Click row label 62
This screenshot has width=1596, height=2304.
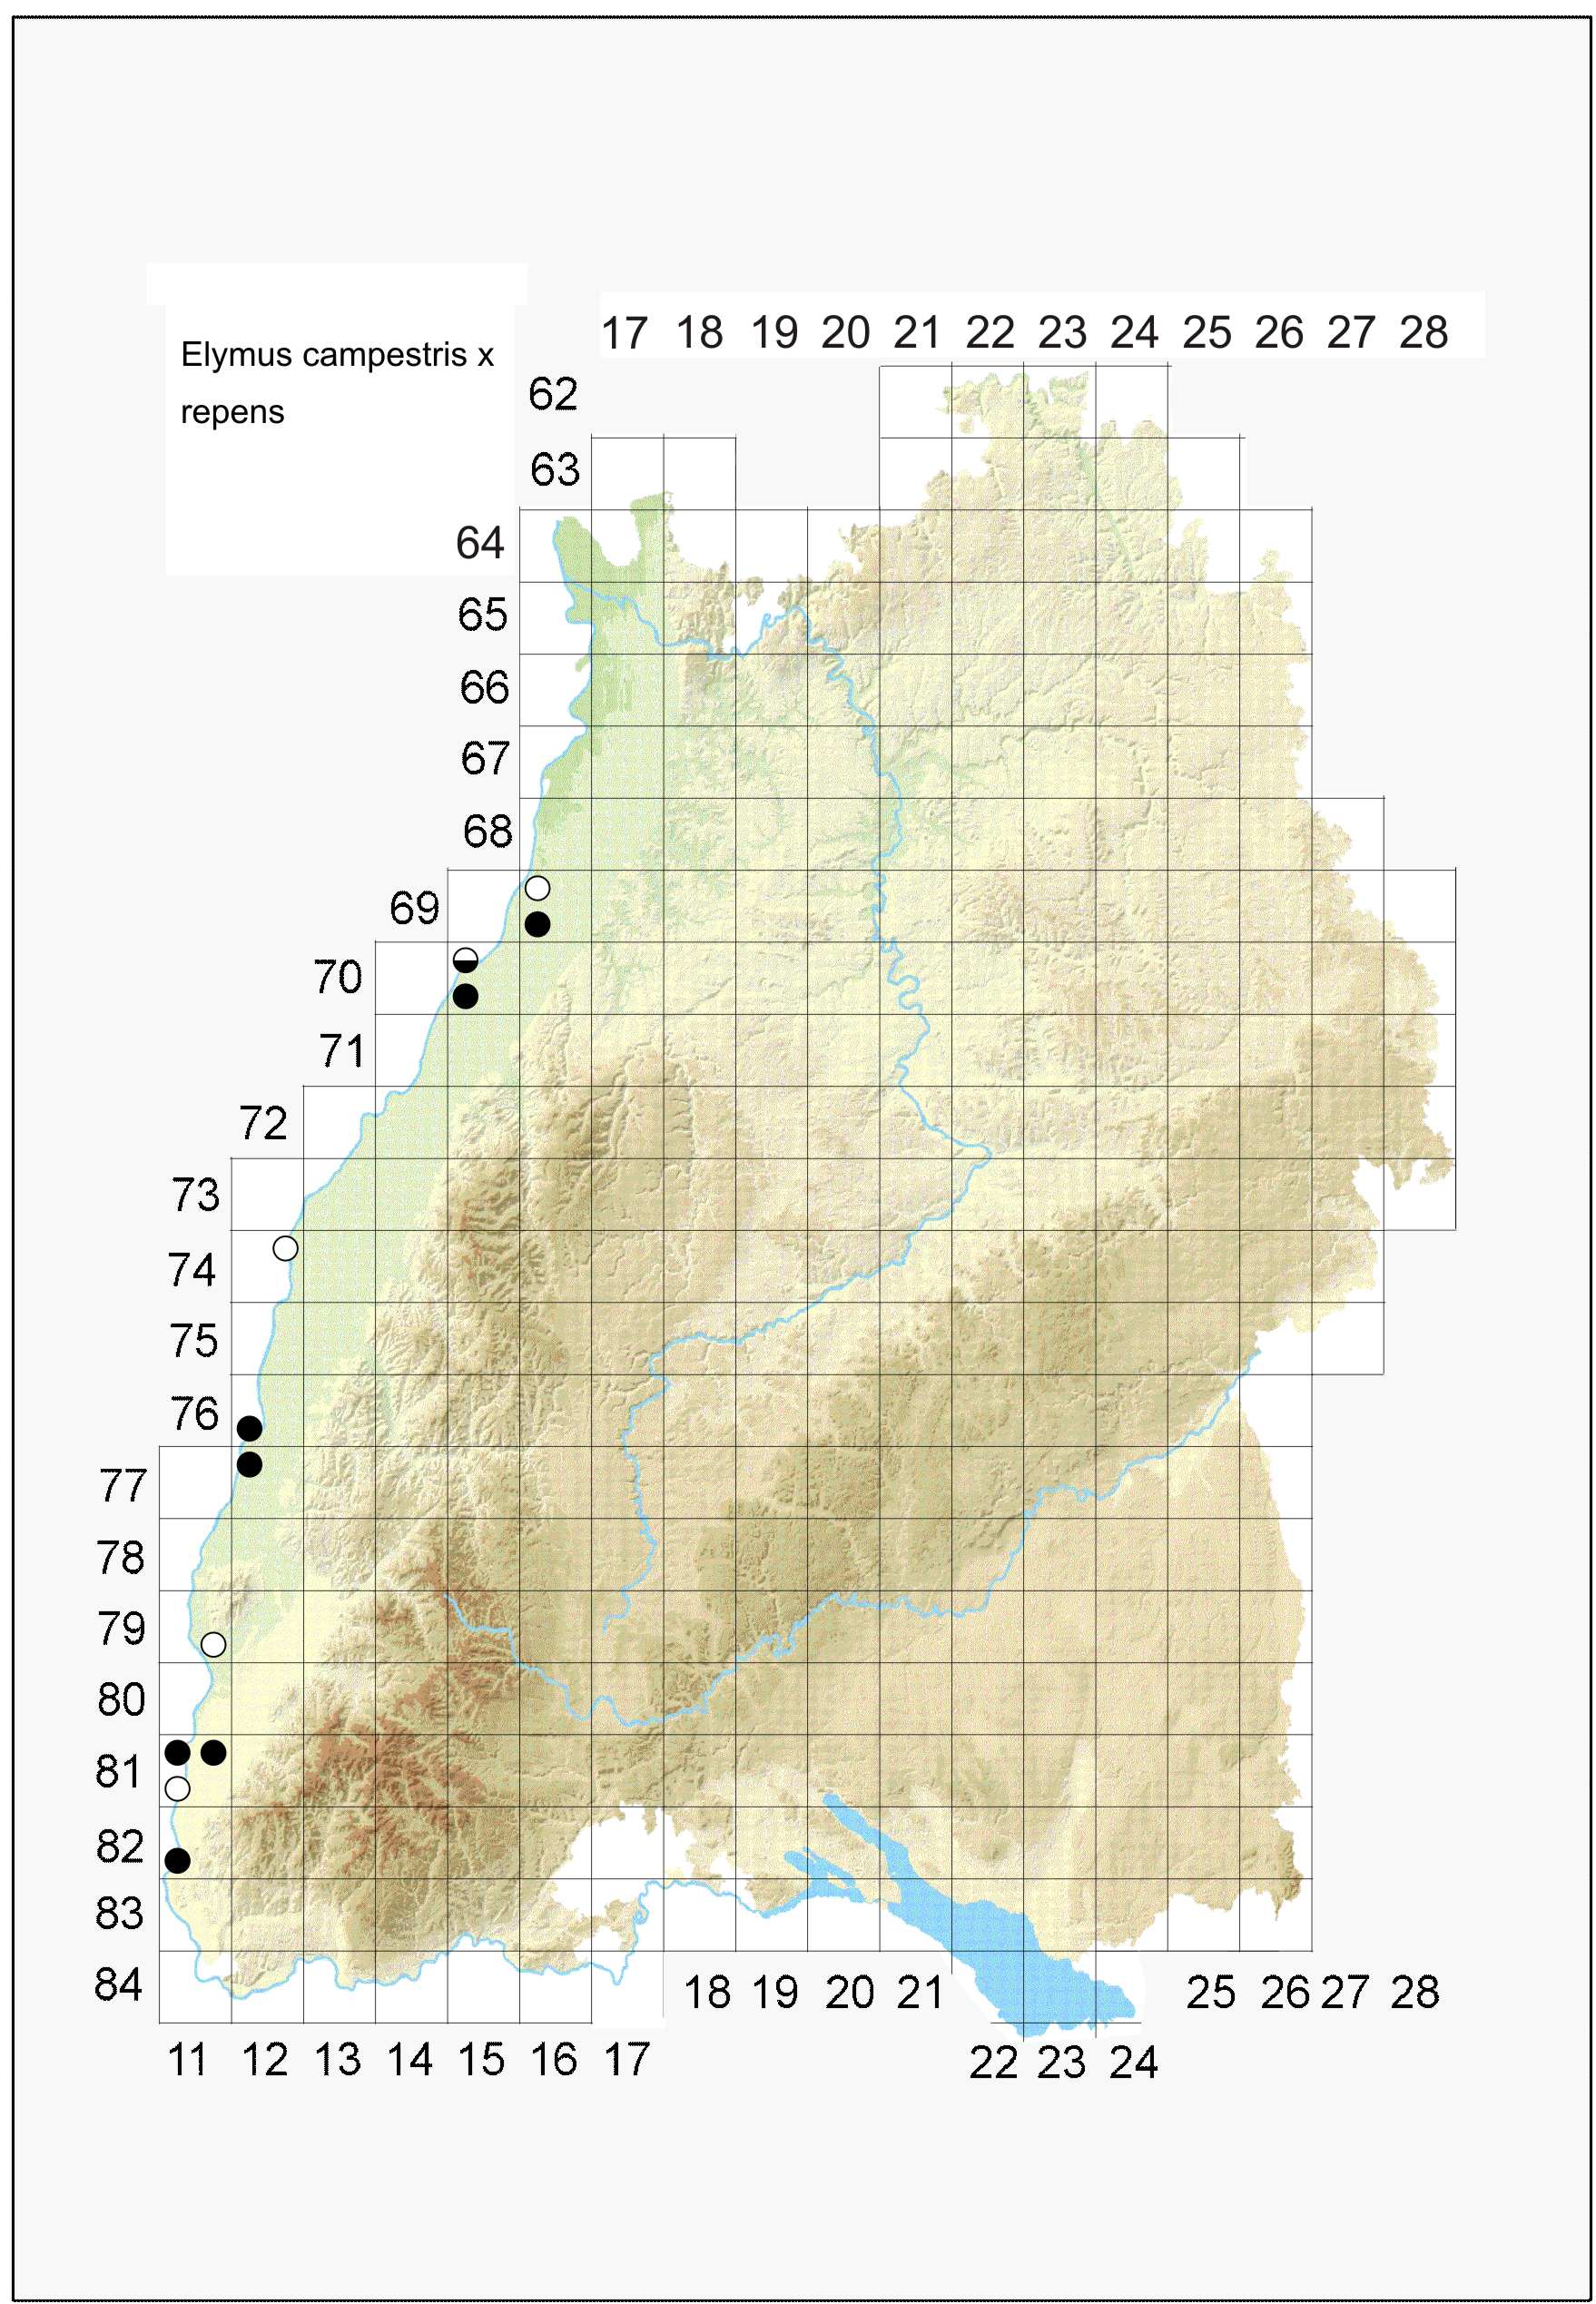point(553,394)
